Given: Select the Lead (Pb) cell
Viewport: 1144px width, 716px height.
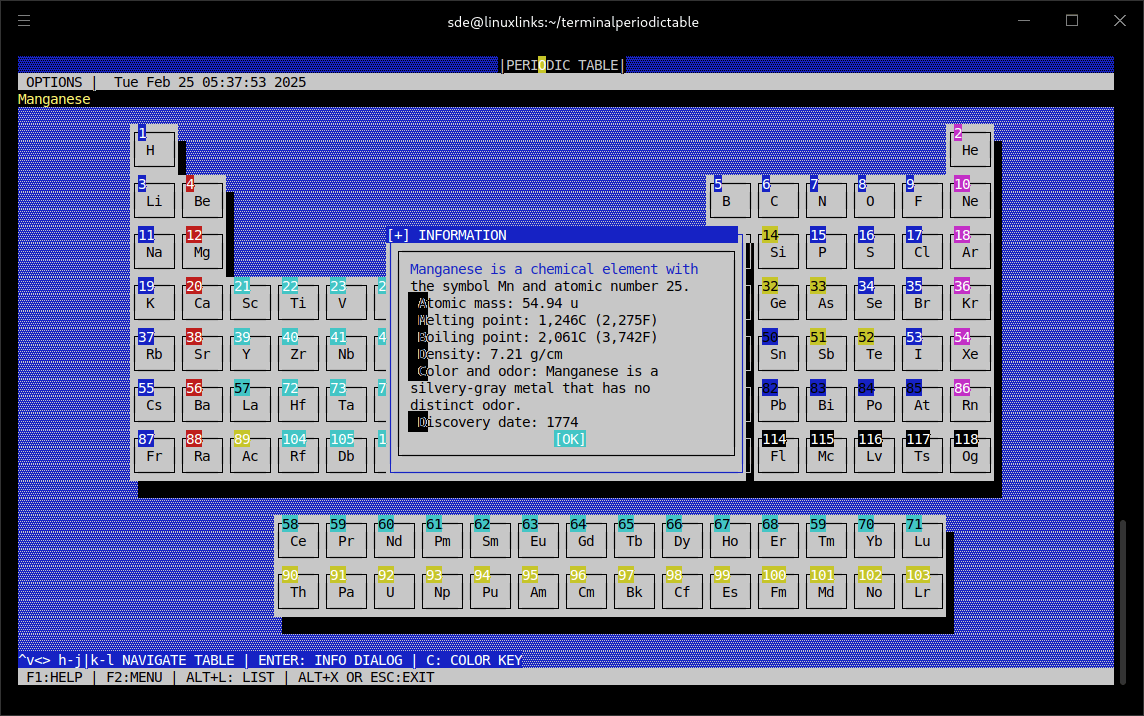Looking at the screenshot, I should pos(778,405).
